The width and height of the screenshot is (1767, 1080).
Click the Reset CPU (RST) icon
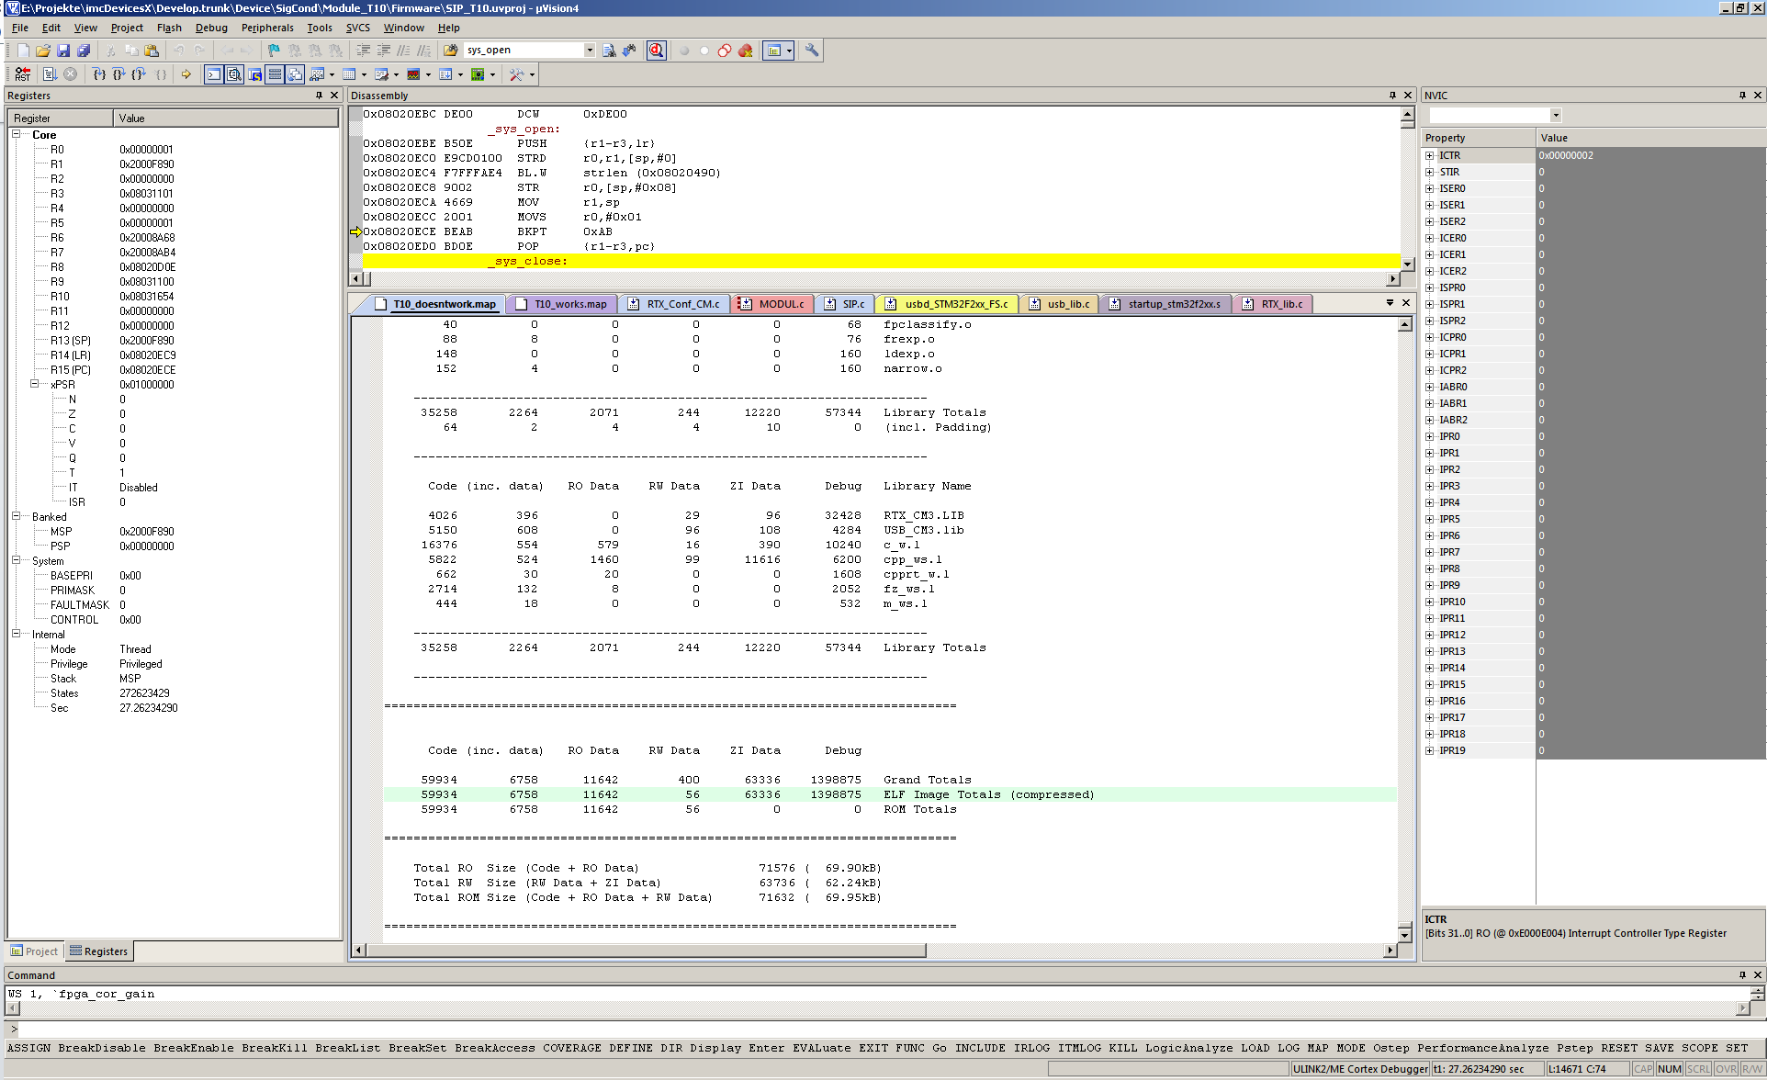(x=22, y=74)
